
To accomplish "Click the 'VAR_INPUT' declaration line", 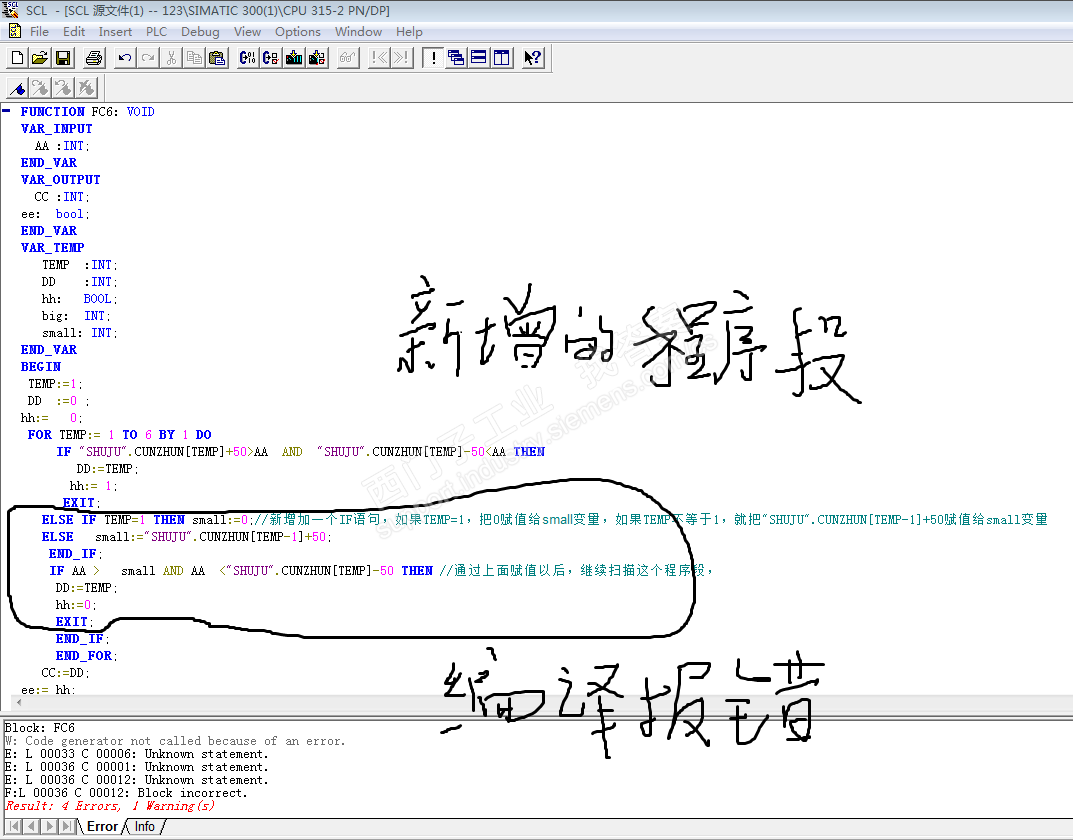I will click(56, 129).
